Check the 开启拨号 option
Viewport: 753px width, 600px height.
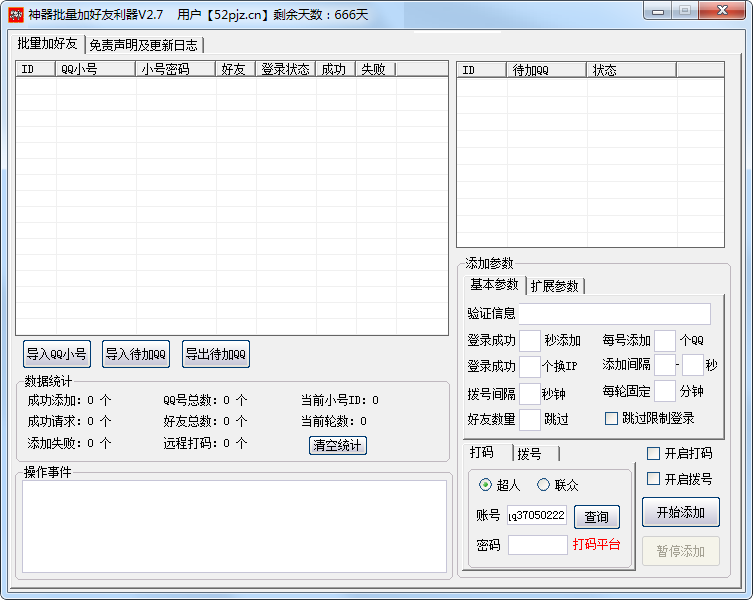coord(654,479)
